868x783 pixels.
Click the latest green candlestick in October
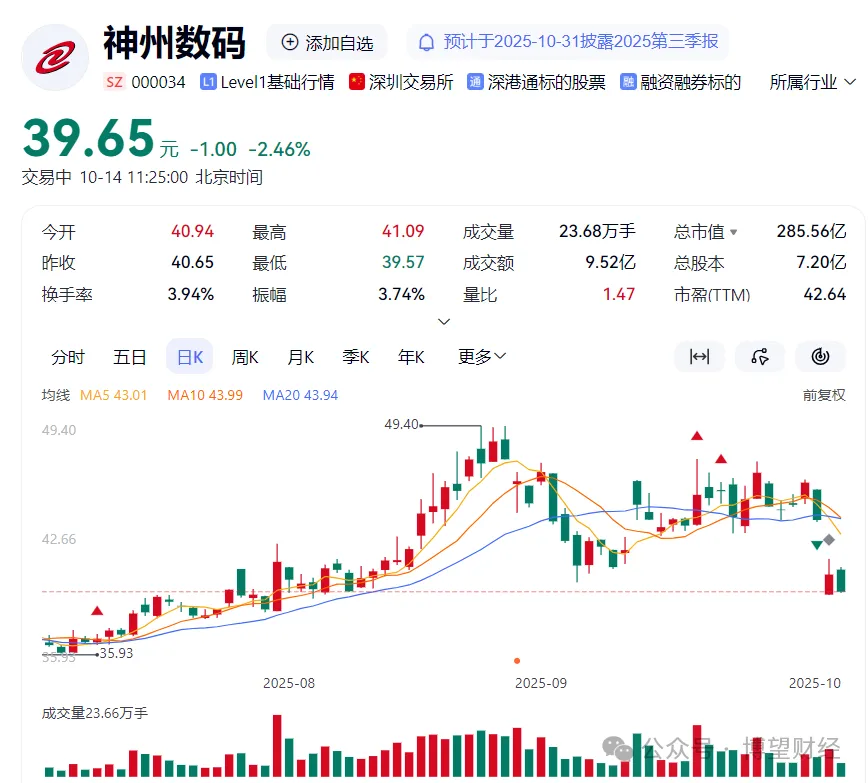tap(841, 580)
